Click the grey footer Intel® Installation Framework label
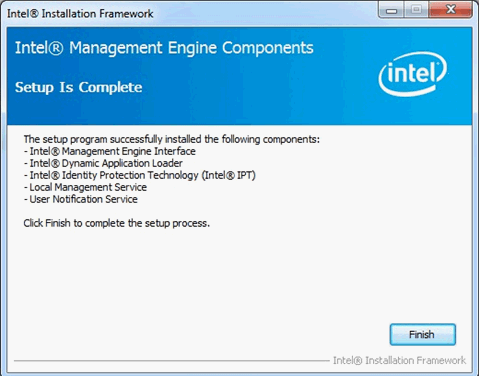 coord(399,360)
